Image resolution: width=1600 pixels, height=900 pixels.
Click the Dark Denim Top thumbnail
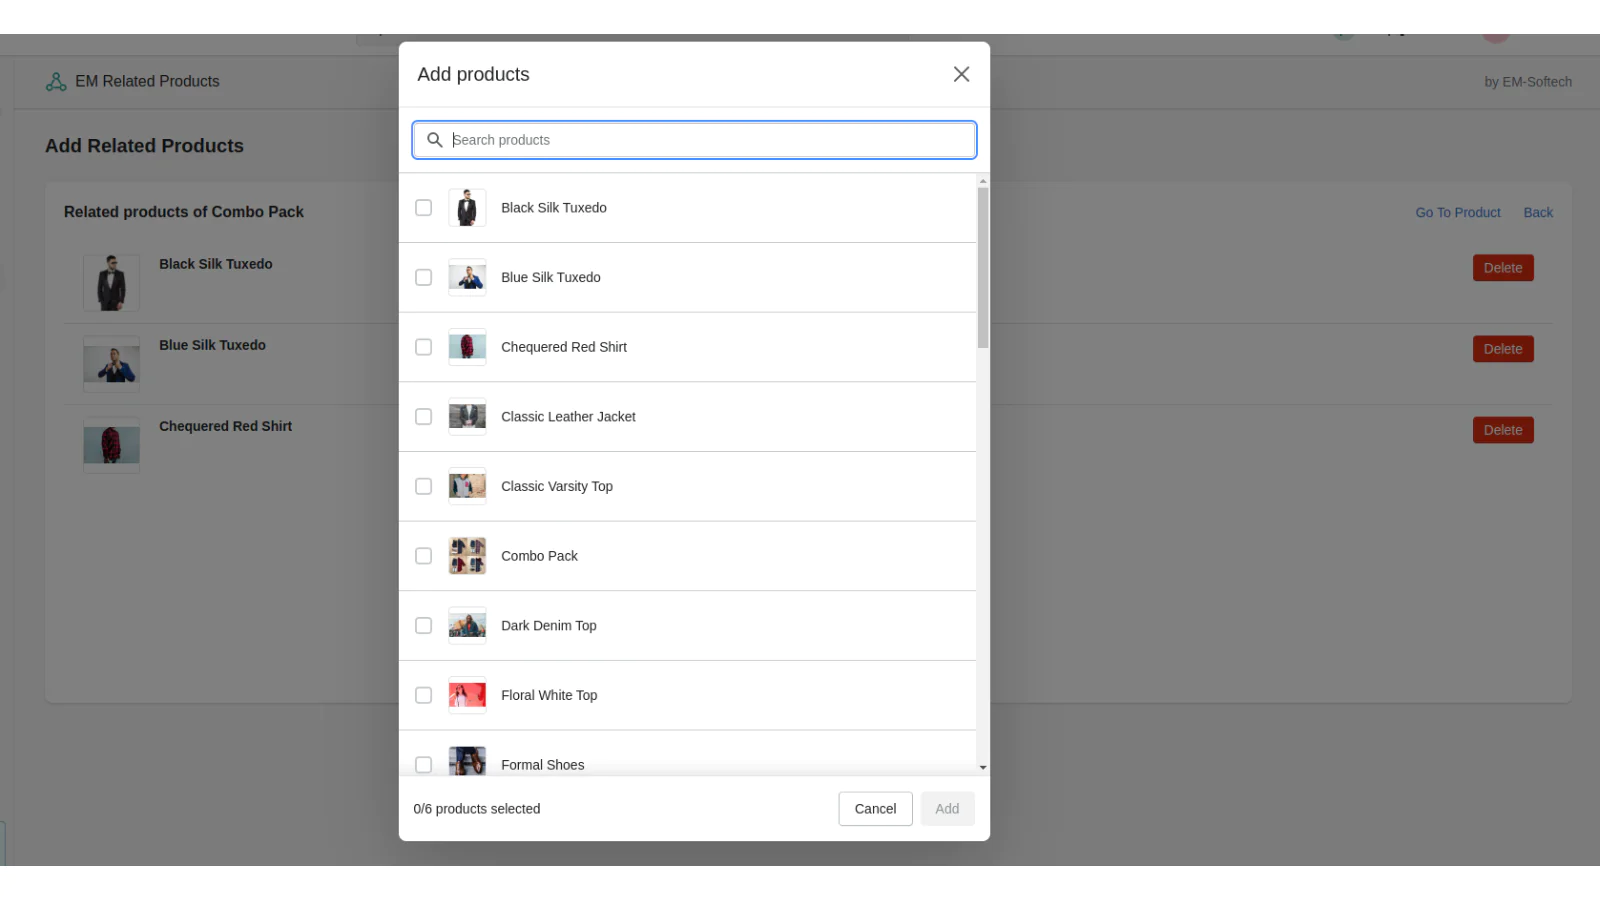pyautogui.click(x=467, y=626)
